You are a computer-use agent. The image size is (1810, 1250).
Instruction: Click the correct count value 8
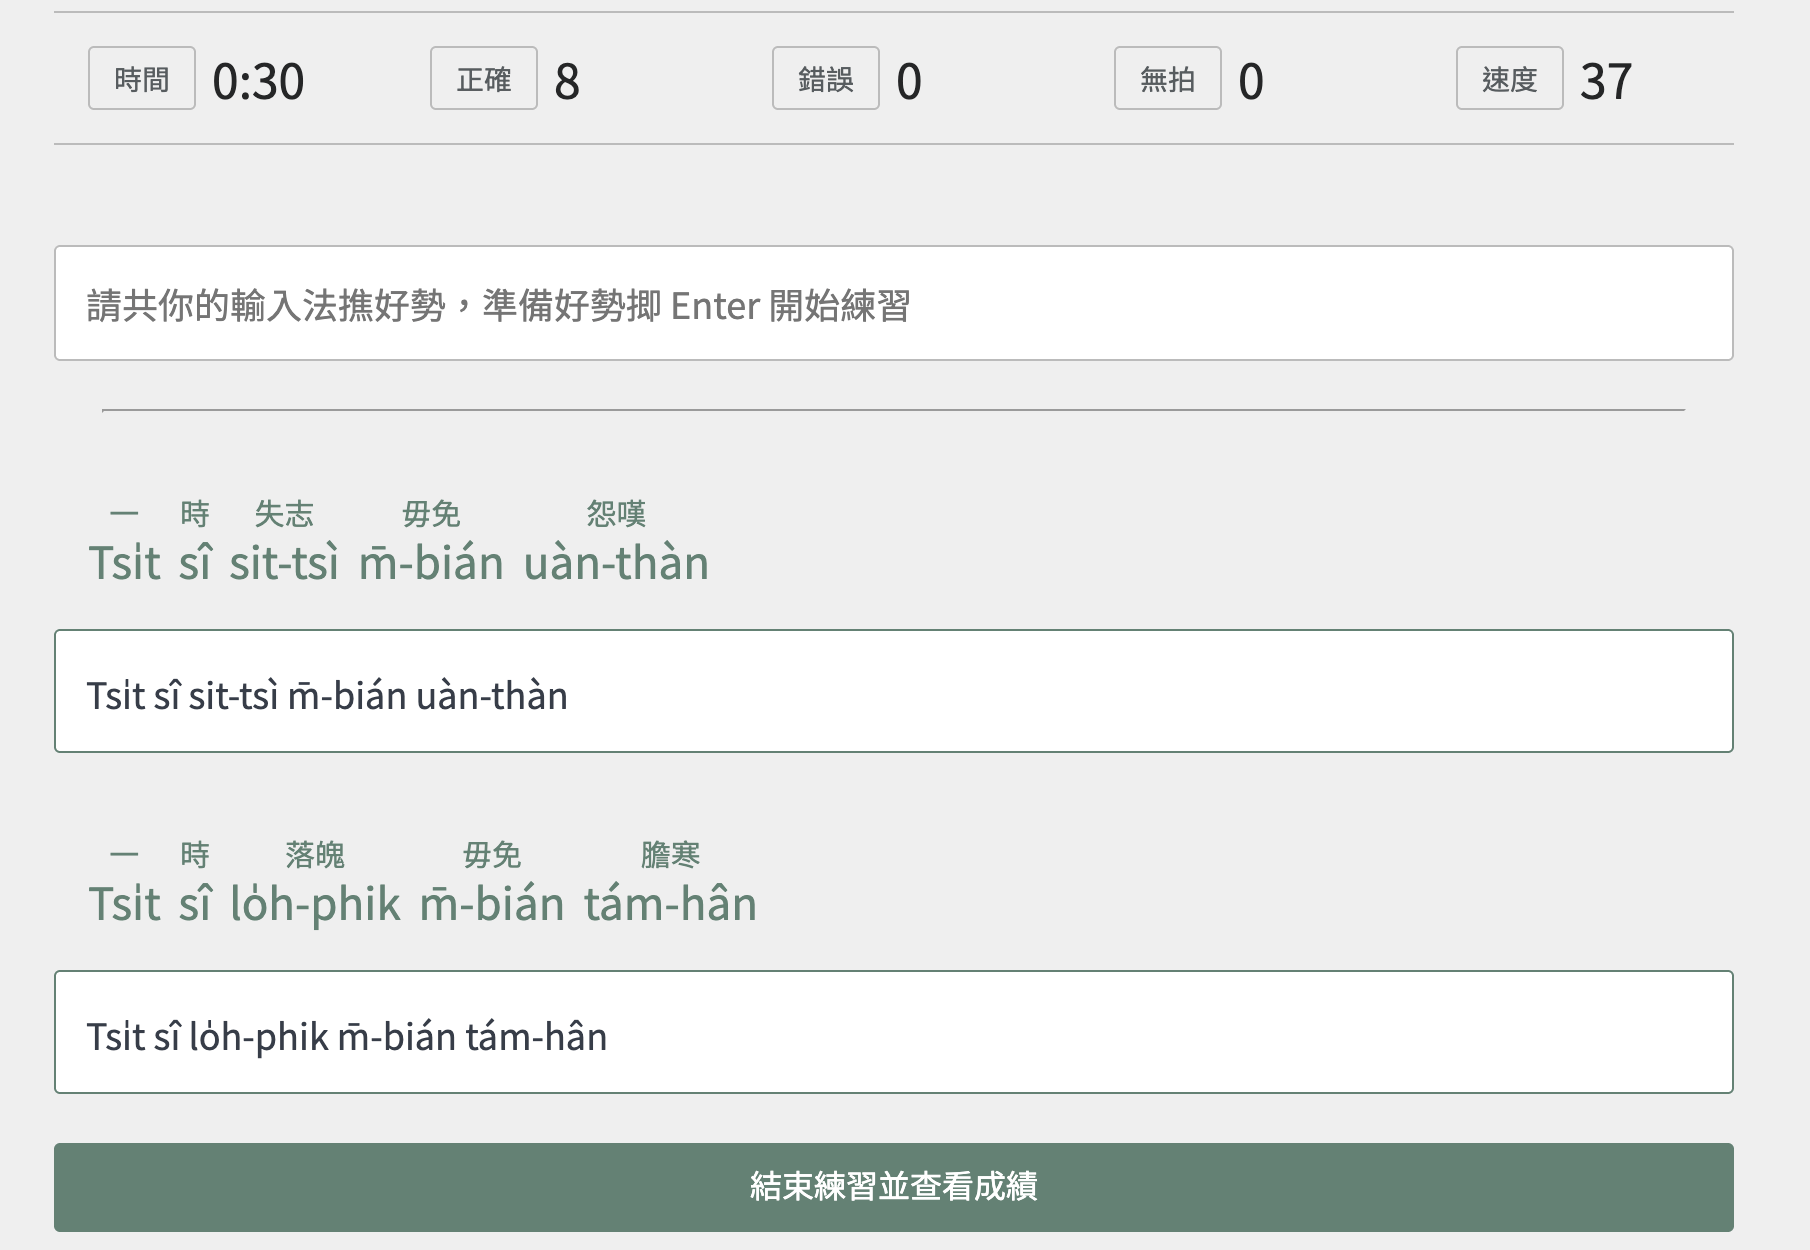567,82
